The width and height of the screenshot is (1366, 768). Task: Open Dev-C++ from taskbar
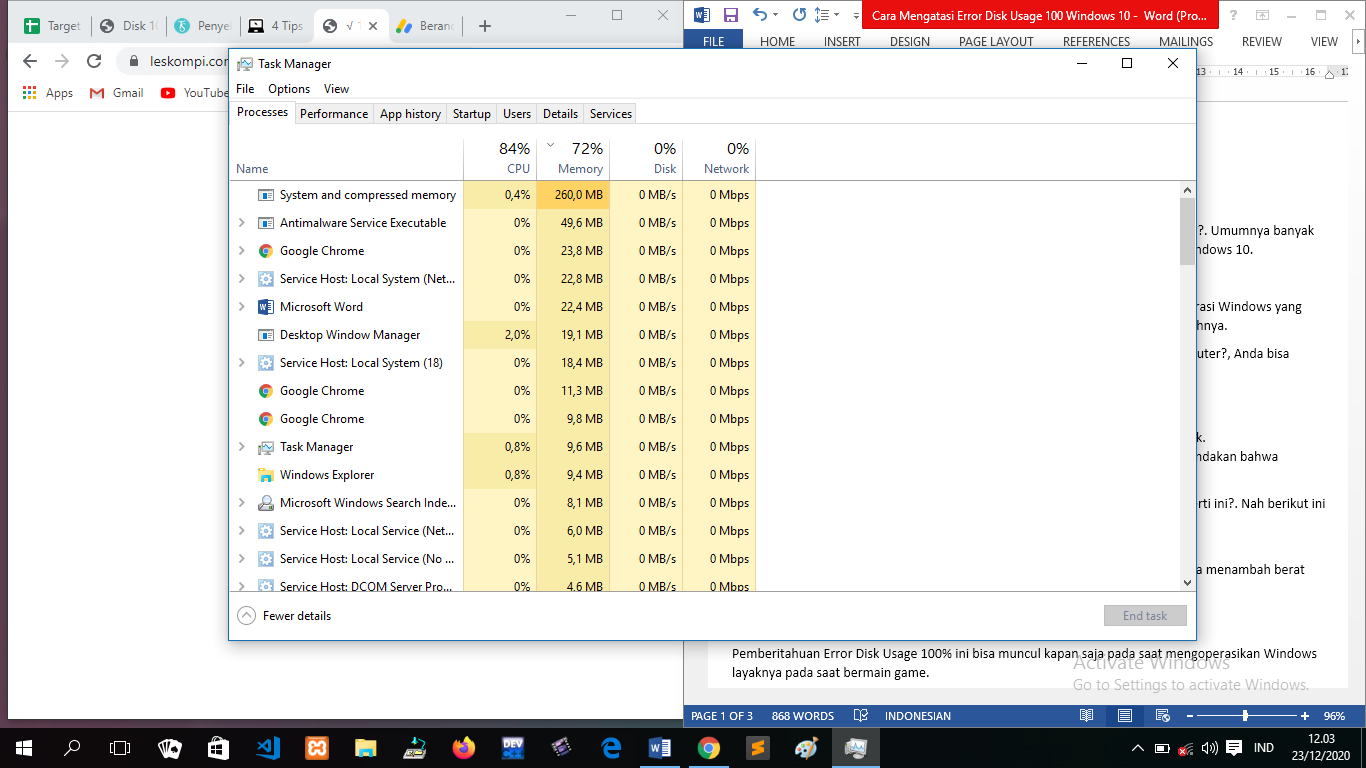point(512,747)
